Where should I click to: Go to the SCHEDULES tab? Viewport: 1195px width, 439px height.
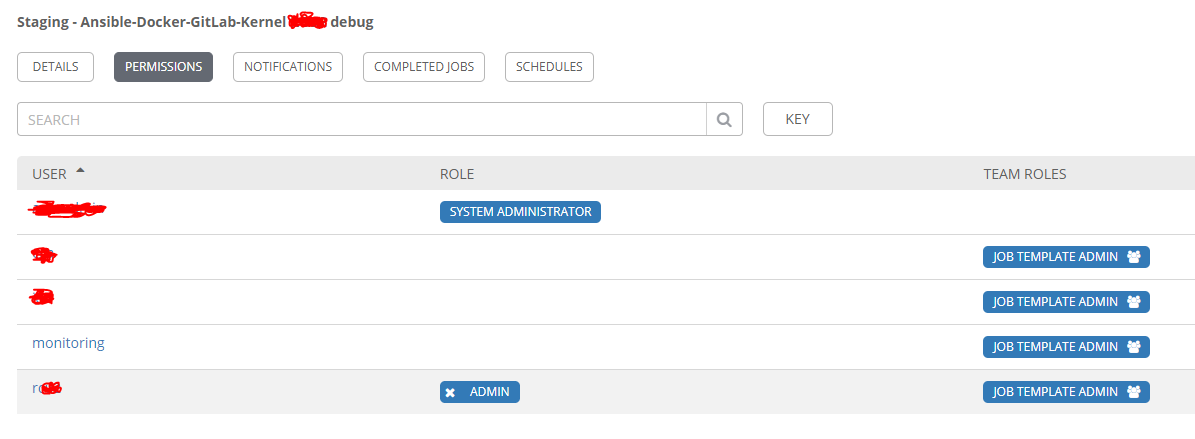[549, 66]
